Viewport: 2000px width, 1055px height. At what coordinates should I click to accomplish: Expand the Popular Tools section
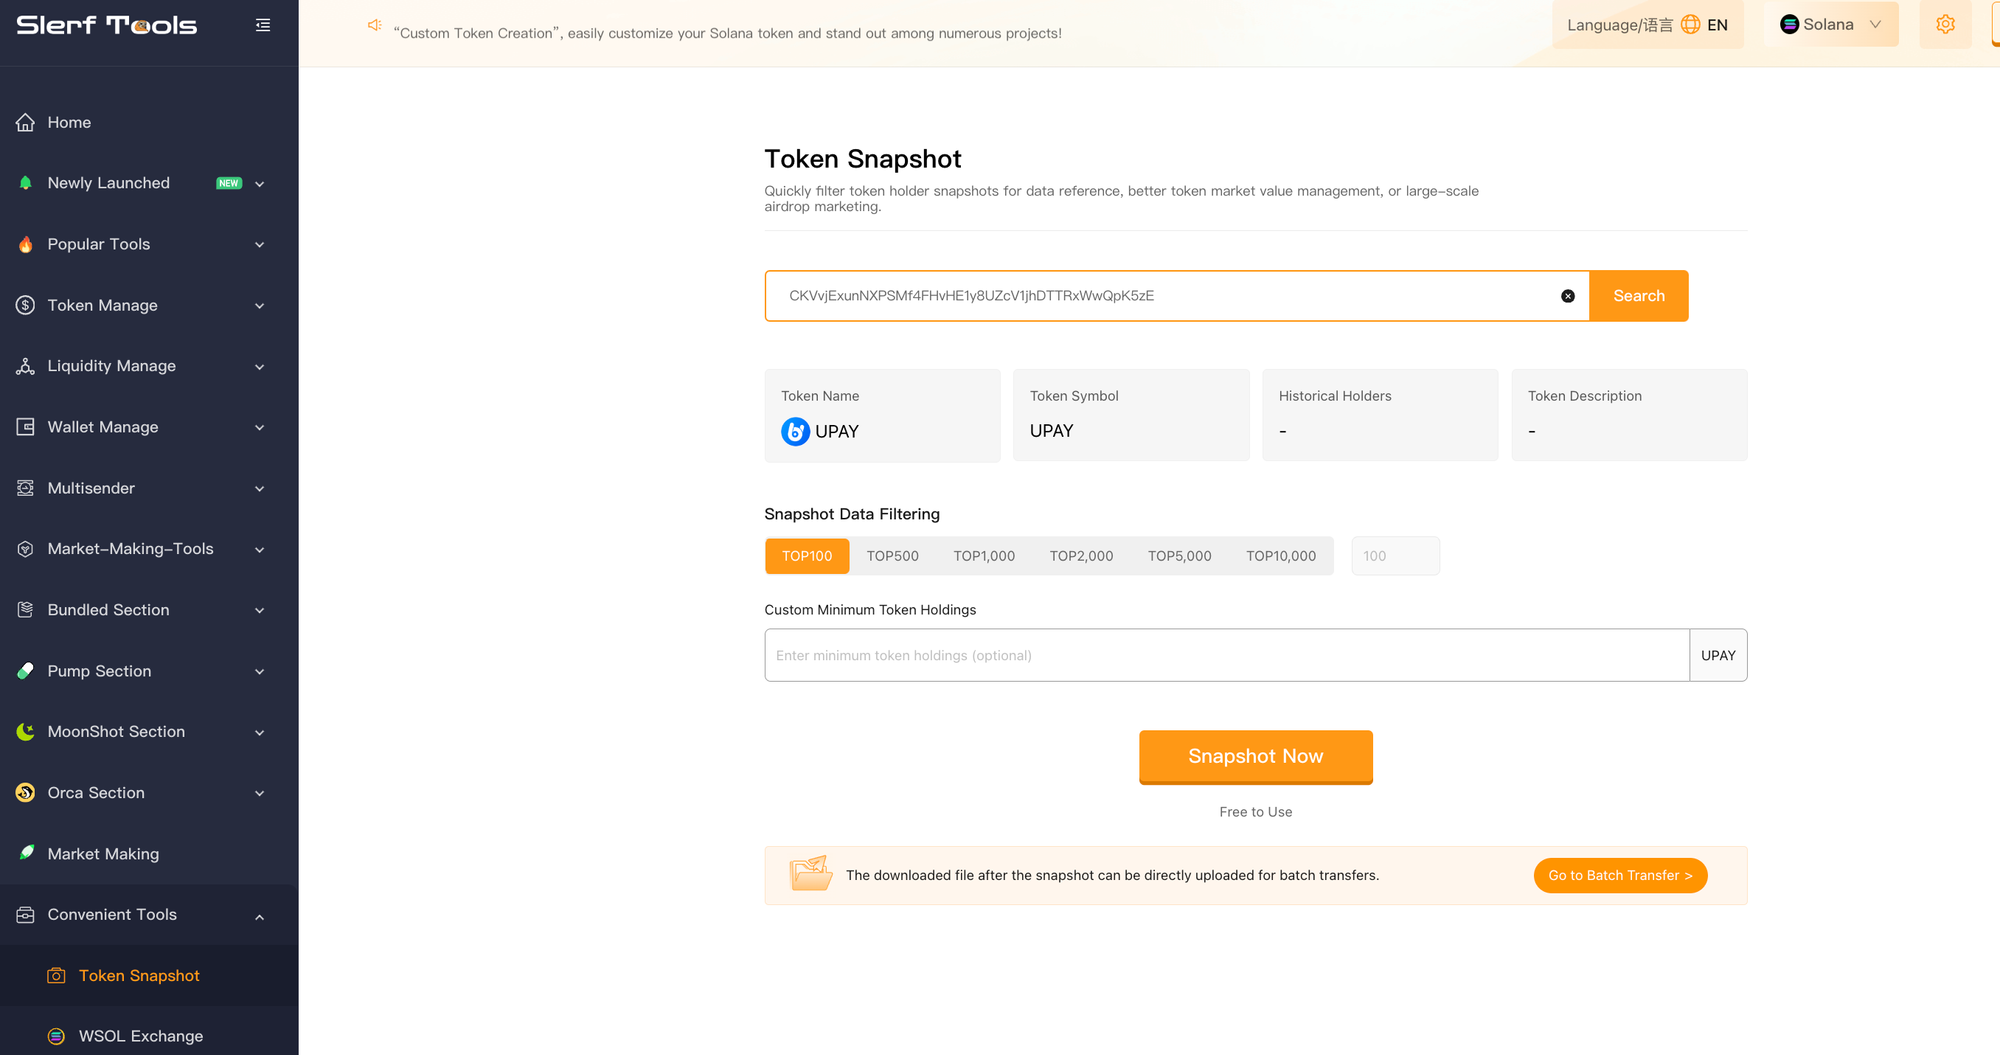pyautogui.click(x=260, y=245)
